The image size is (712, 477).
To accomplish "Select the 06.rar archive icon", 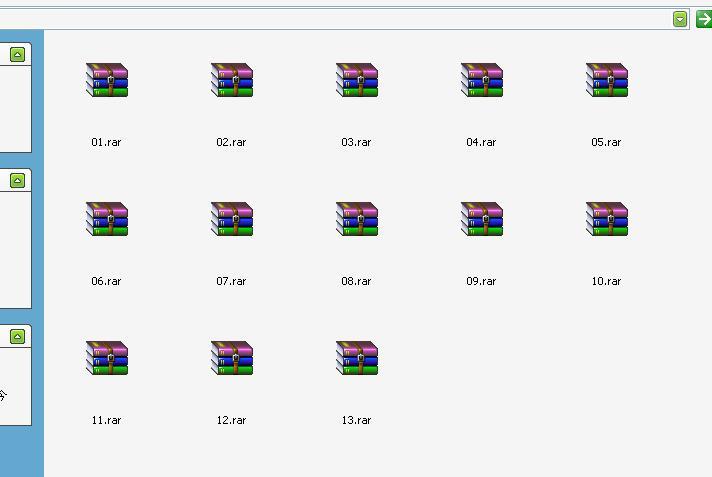I will 107,219.
